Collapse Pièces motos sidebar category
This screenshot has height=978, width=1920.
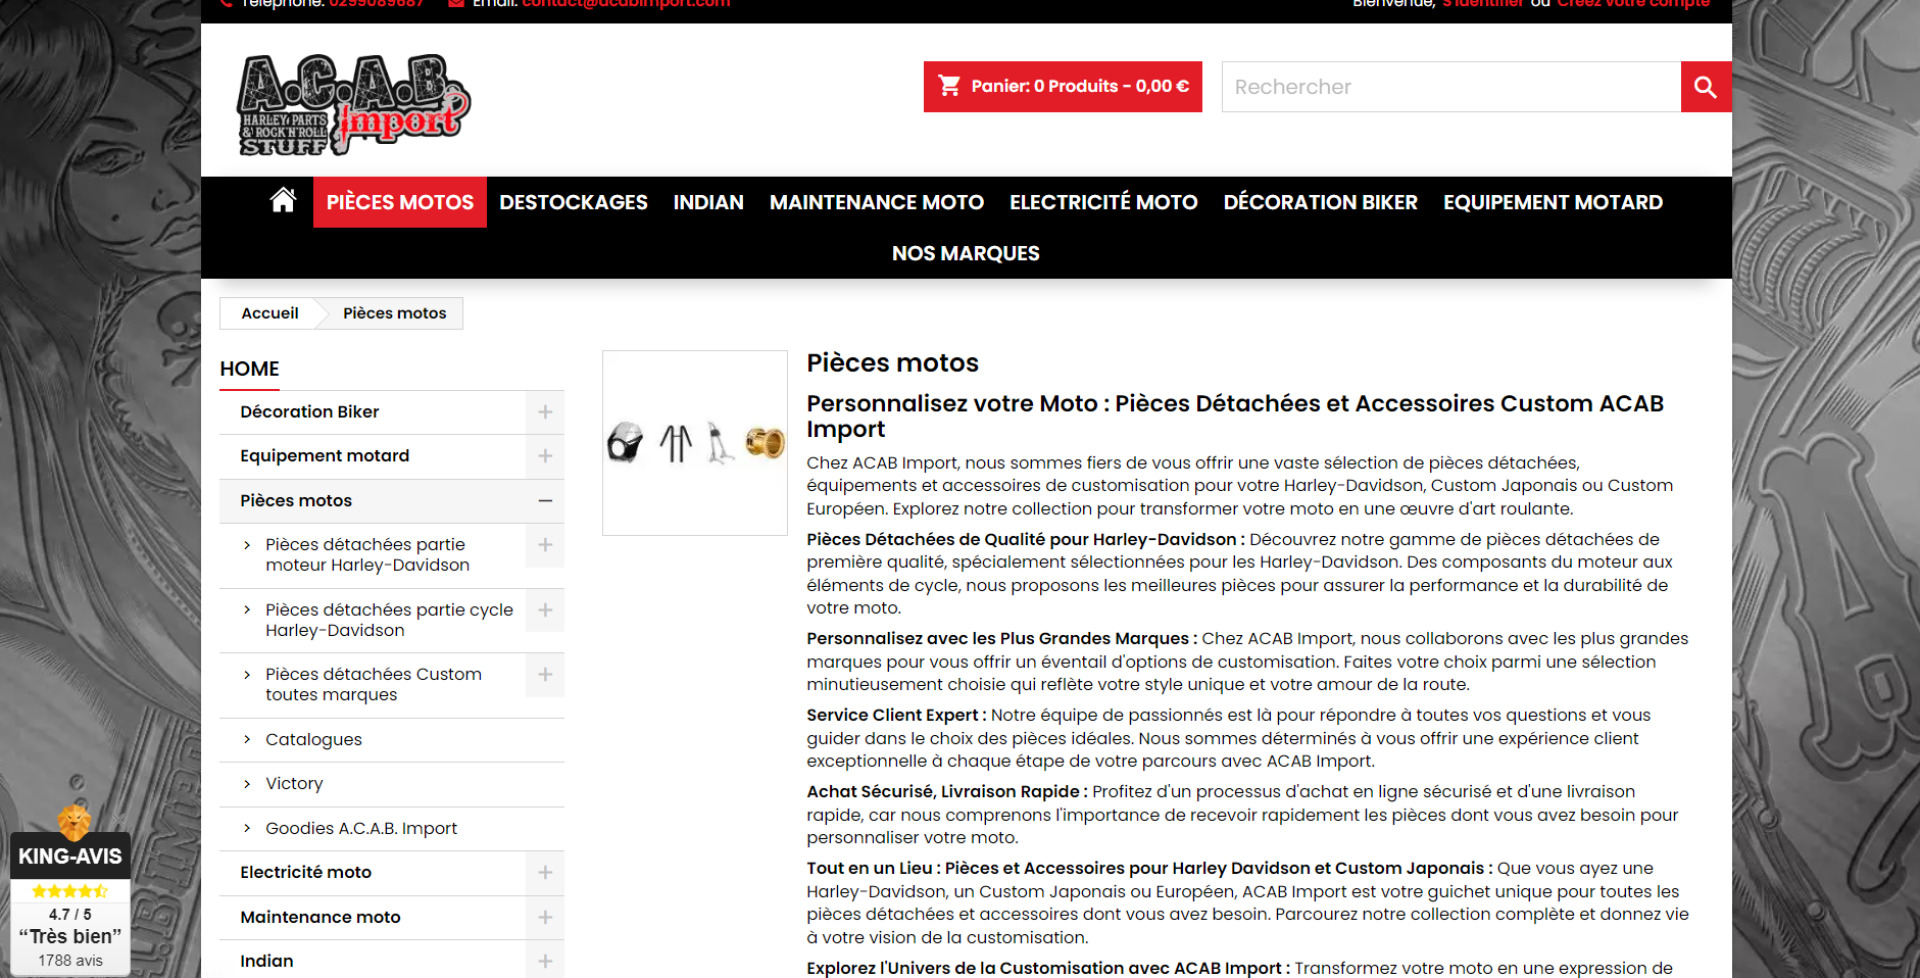[545, 501]
